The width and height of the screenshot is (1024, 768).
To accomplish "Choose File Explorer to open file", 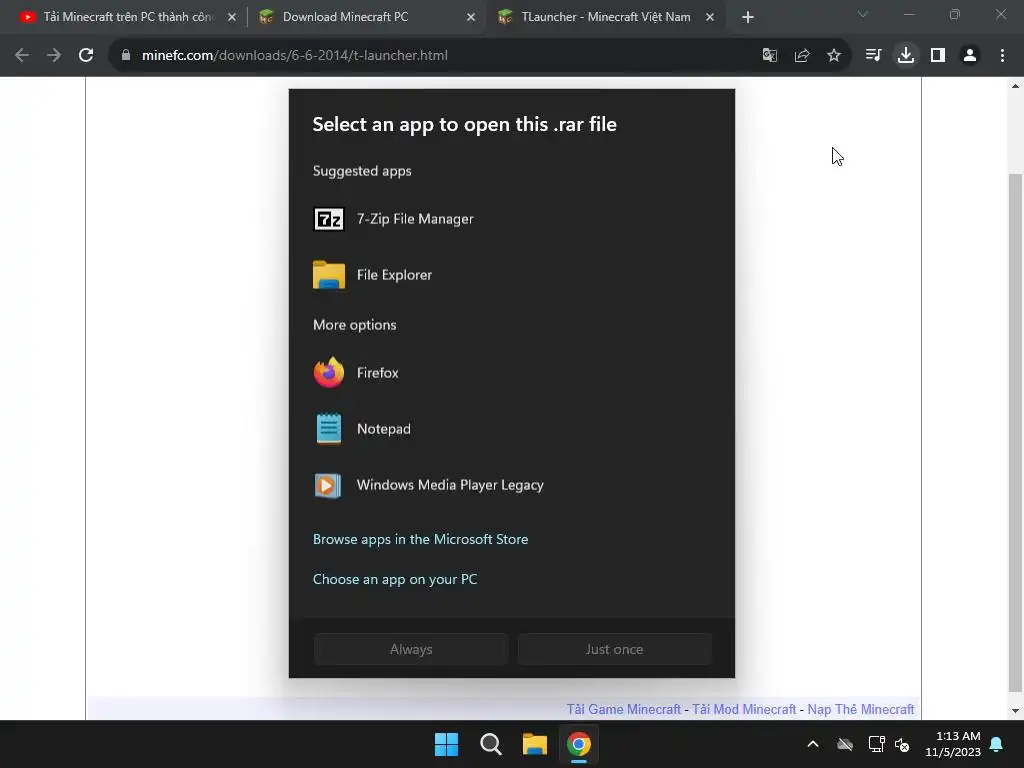I will tap(511, 275).
